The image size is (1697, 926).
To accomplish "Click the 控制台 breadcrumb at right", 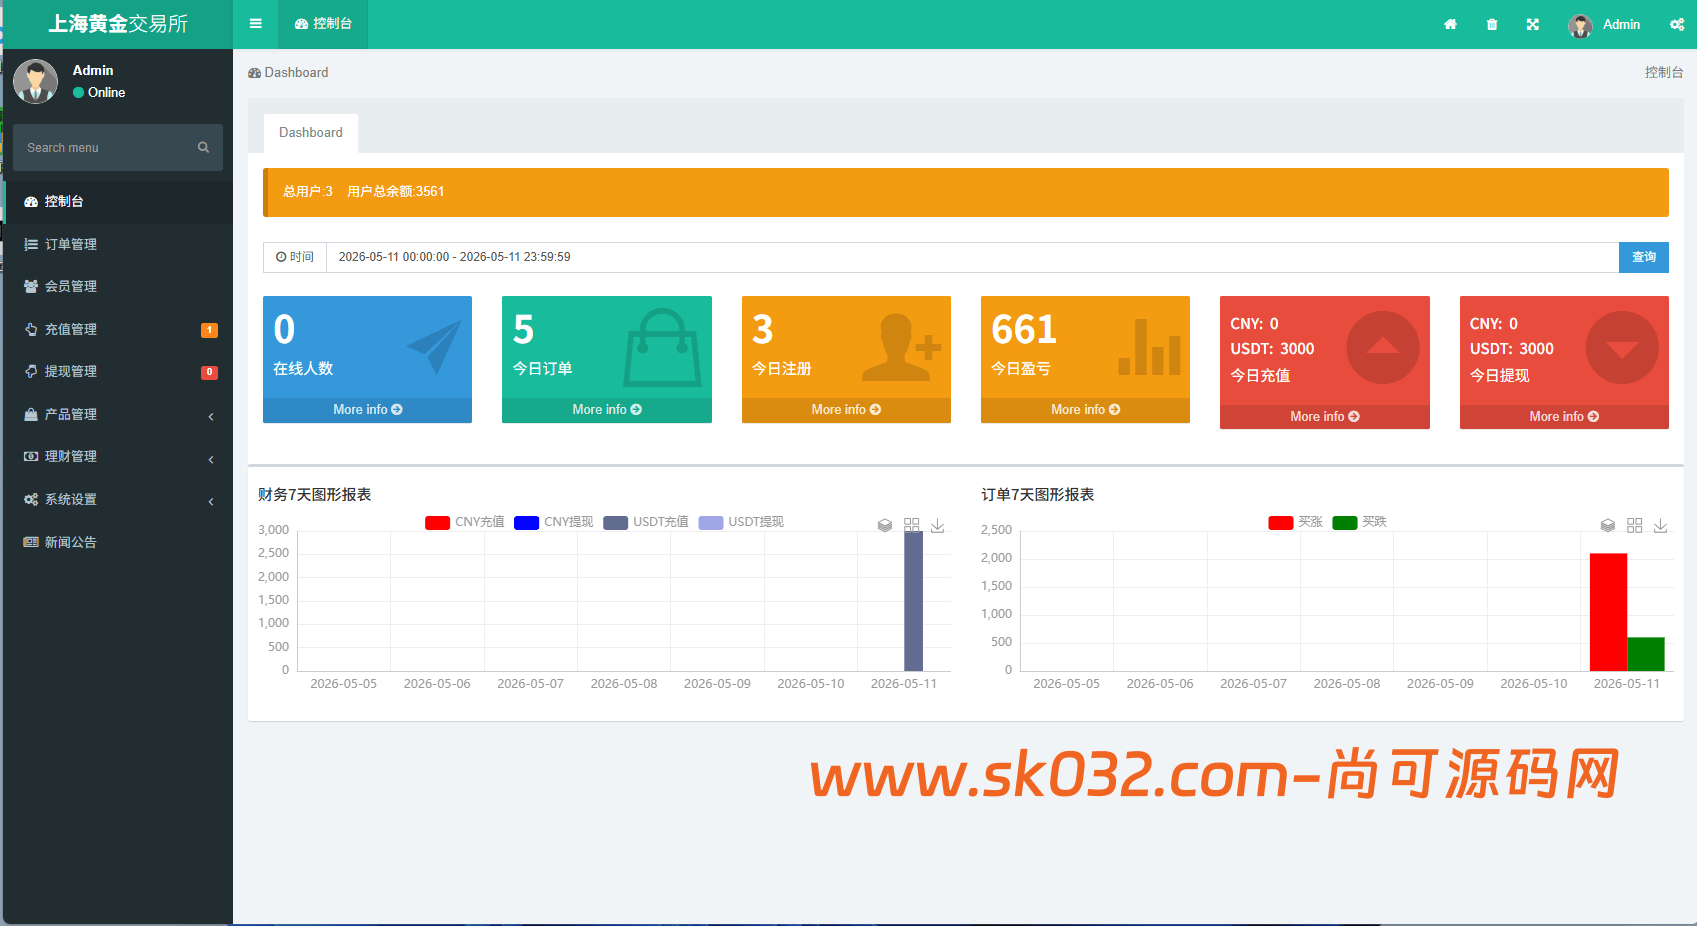I will pos(1664,72).
